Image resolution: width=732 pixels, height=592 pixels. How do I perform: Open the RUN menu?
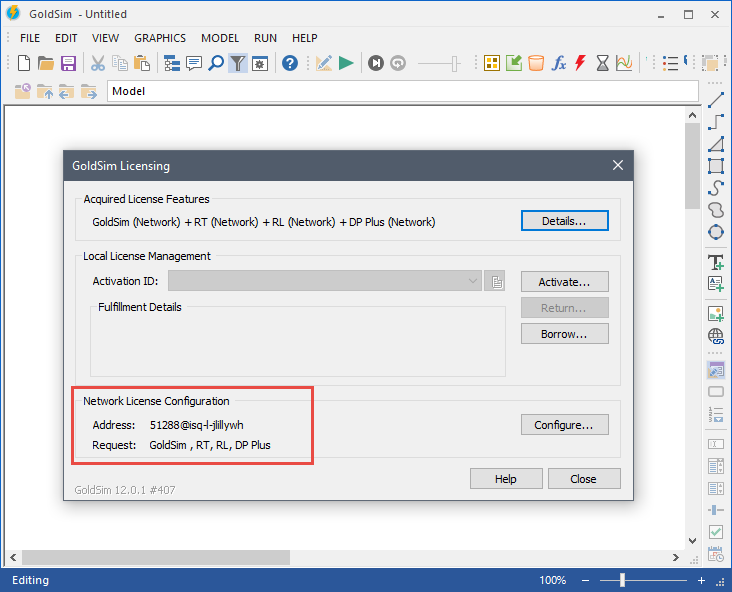pyautogui.click(x=265, y=38)
